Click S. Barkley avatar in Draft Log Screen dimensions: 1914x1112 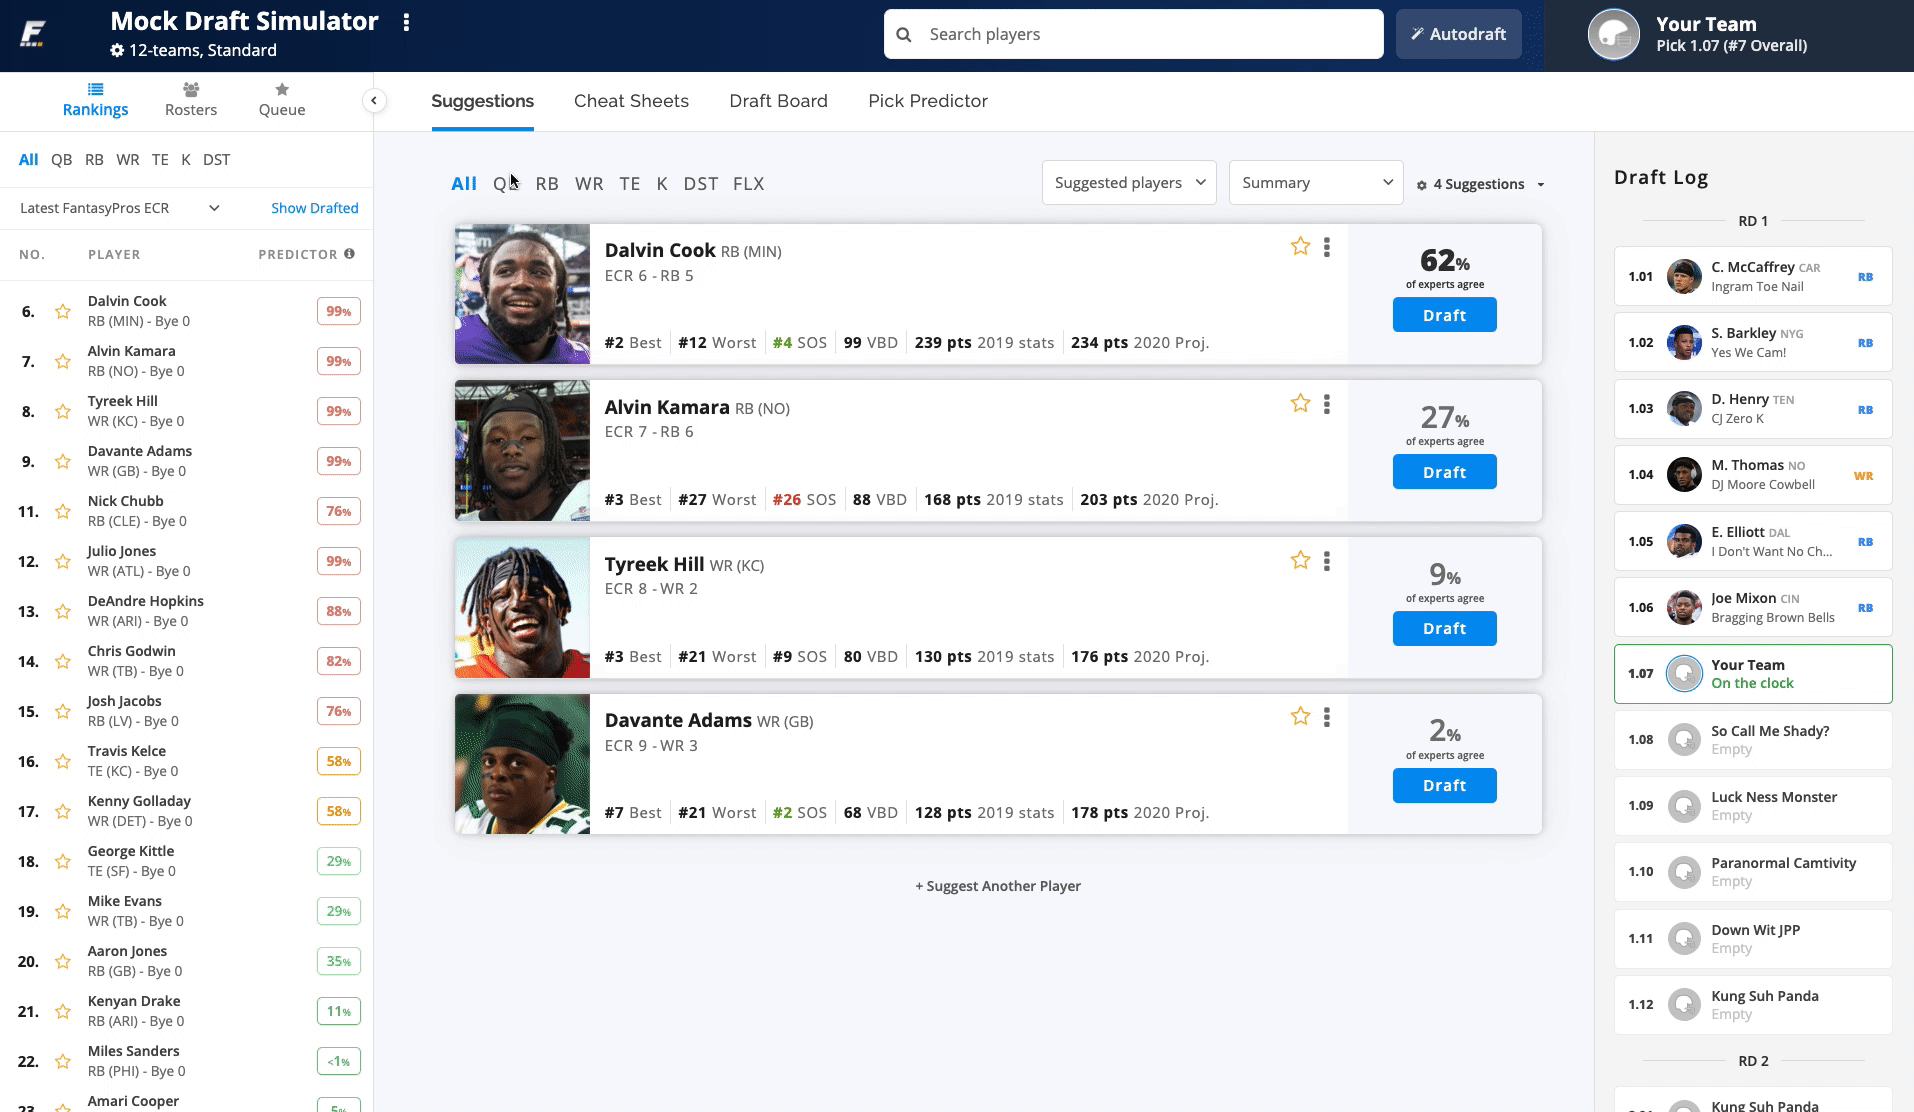pyautogui.click(x=1684, y=342)
